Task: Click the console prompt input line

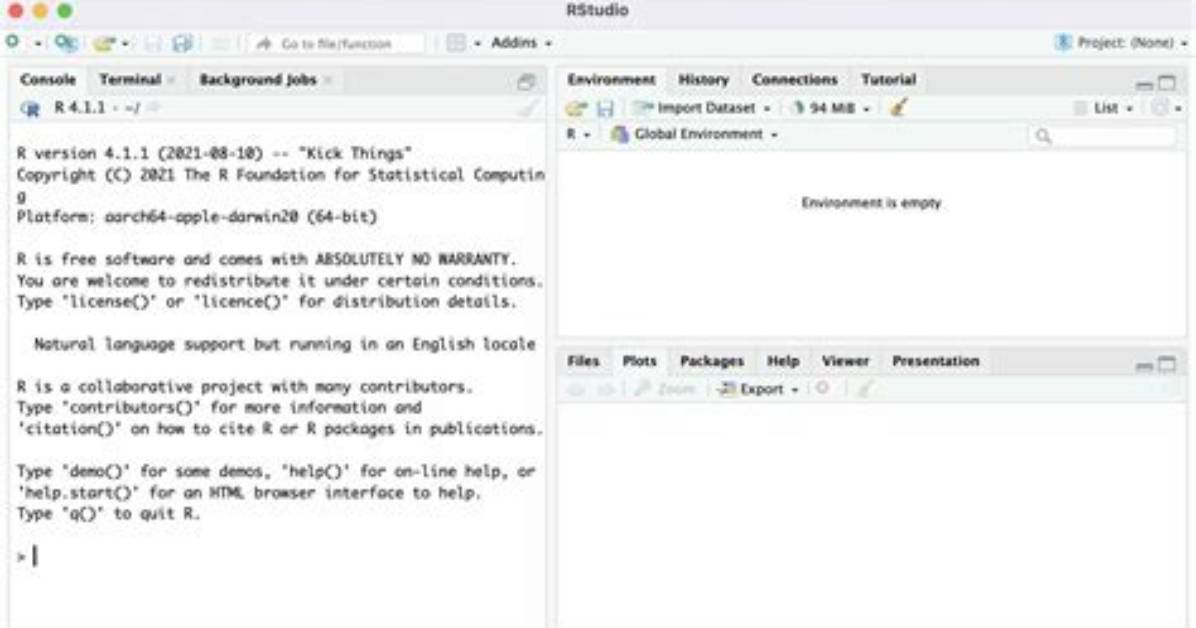Action: 278,556
